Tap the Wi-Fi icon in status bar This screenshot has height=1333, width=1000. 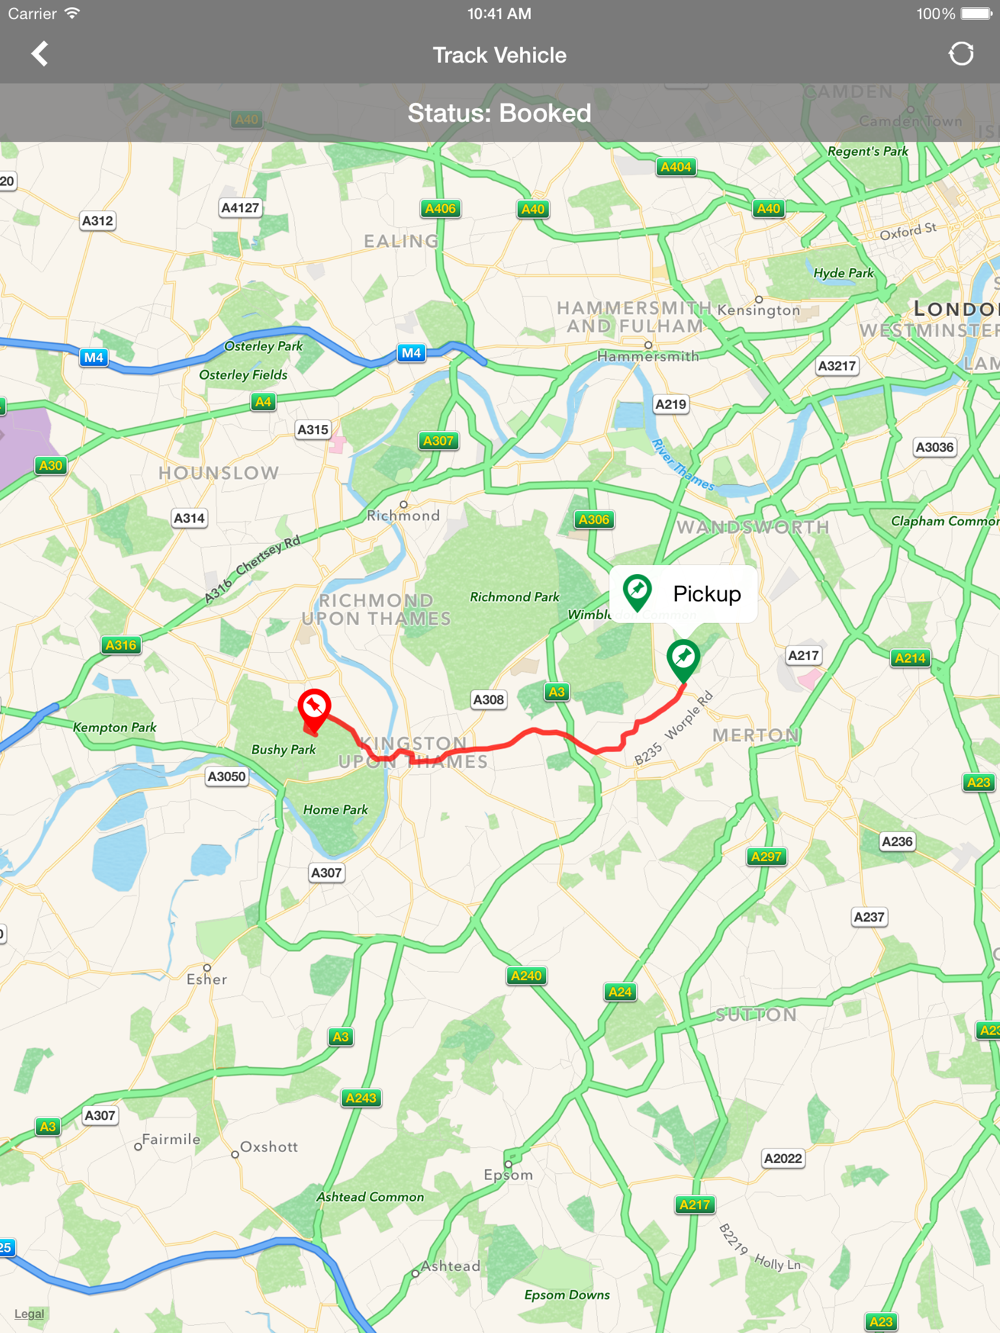tap(72, 13)
